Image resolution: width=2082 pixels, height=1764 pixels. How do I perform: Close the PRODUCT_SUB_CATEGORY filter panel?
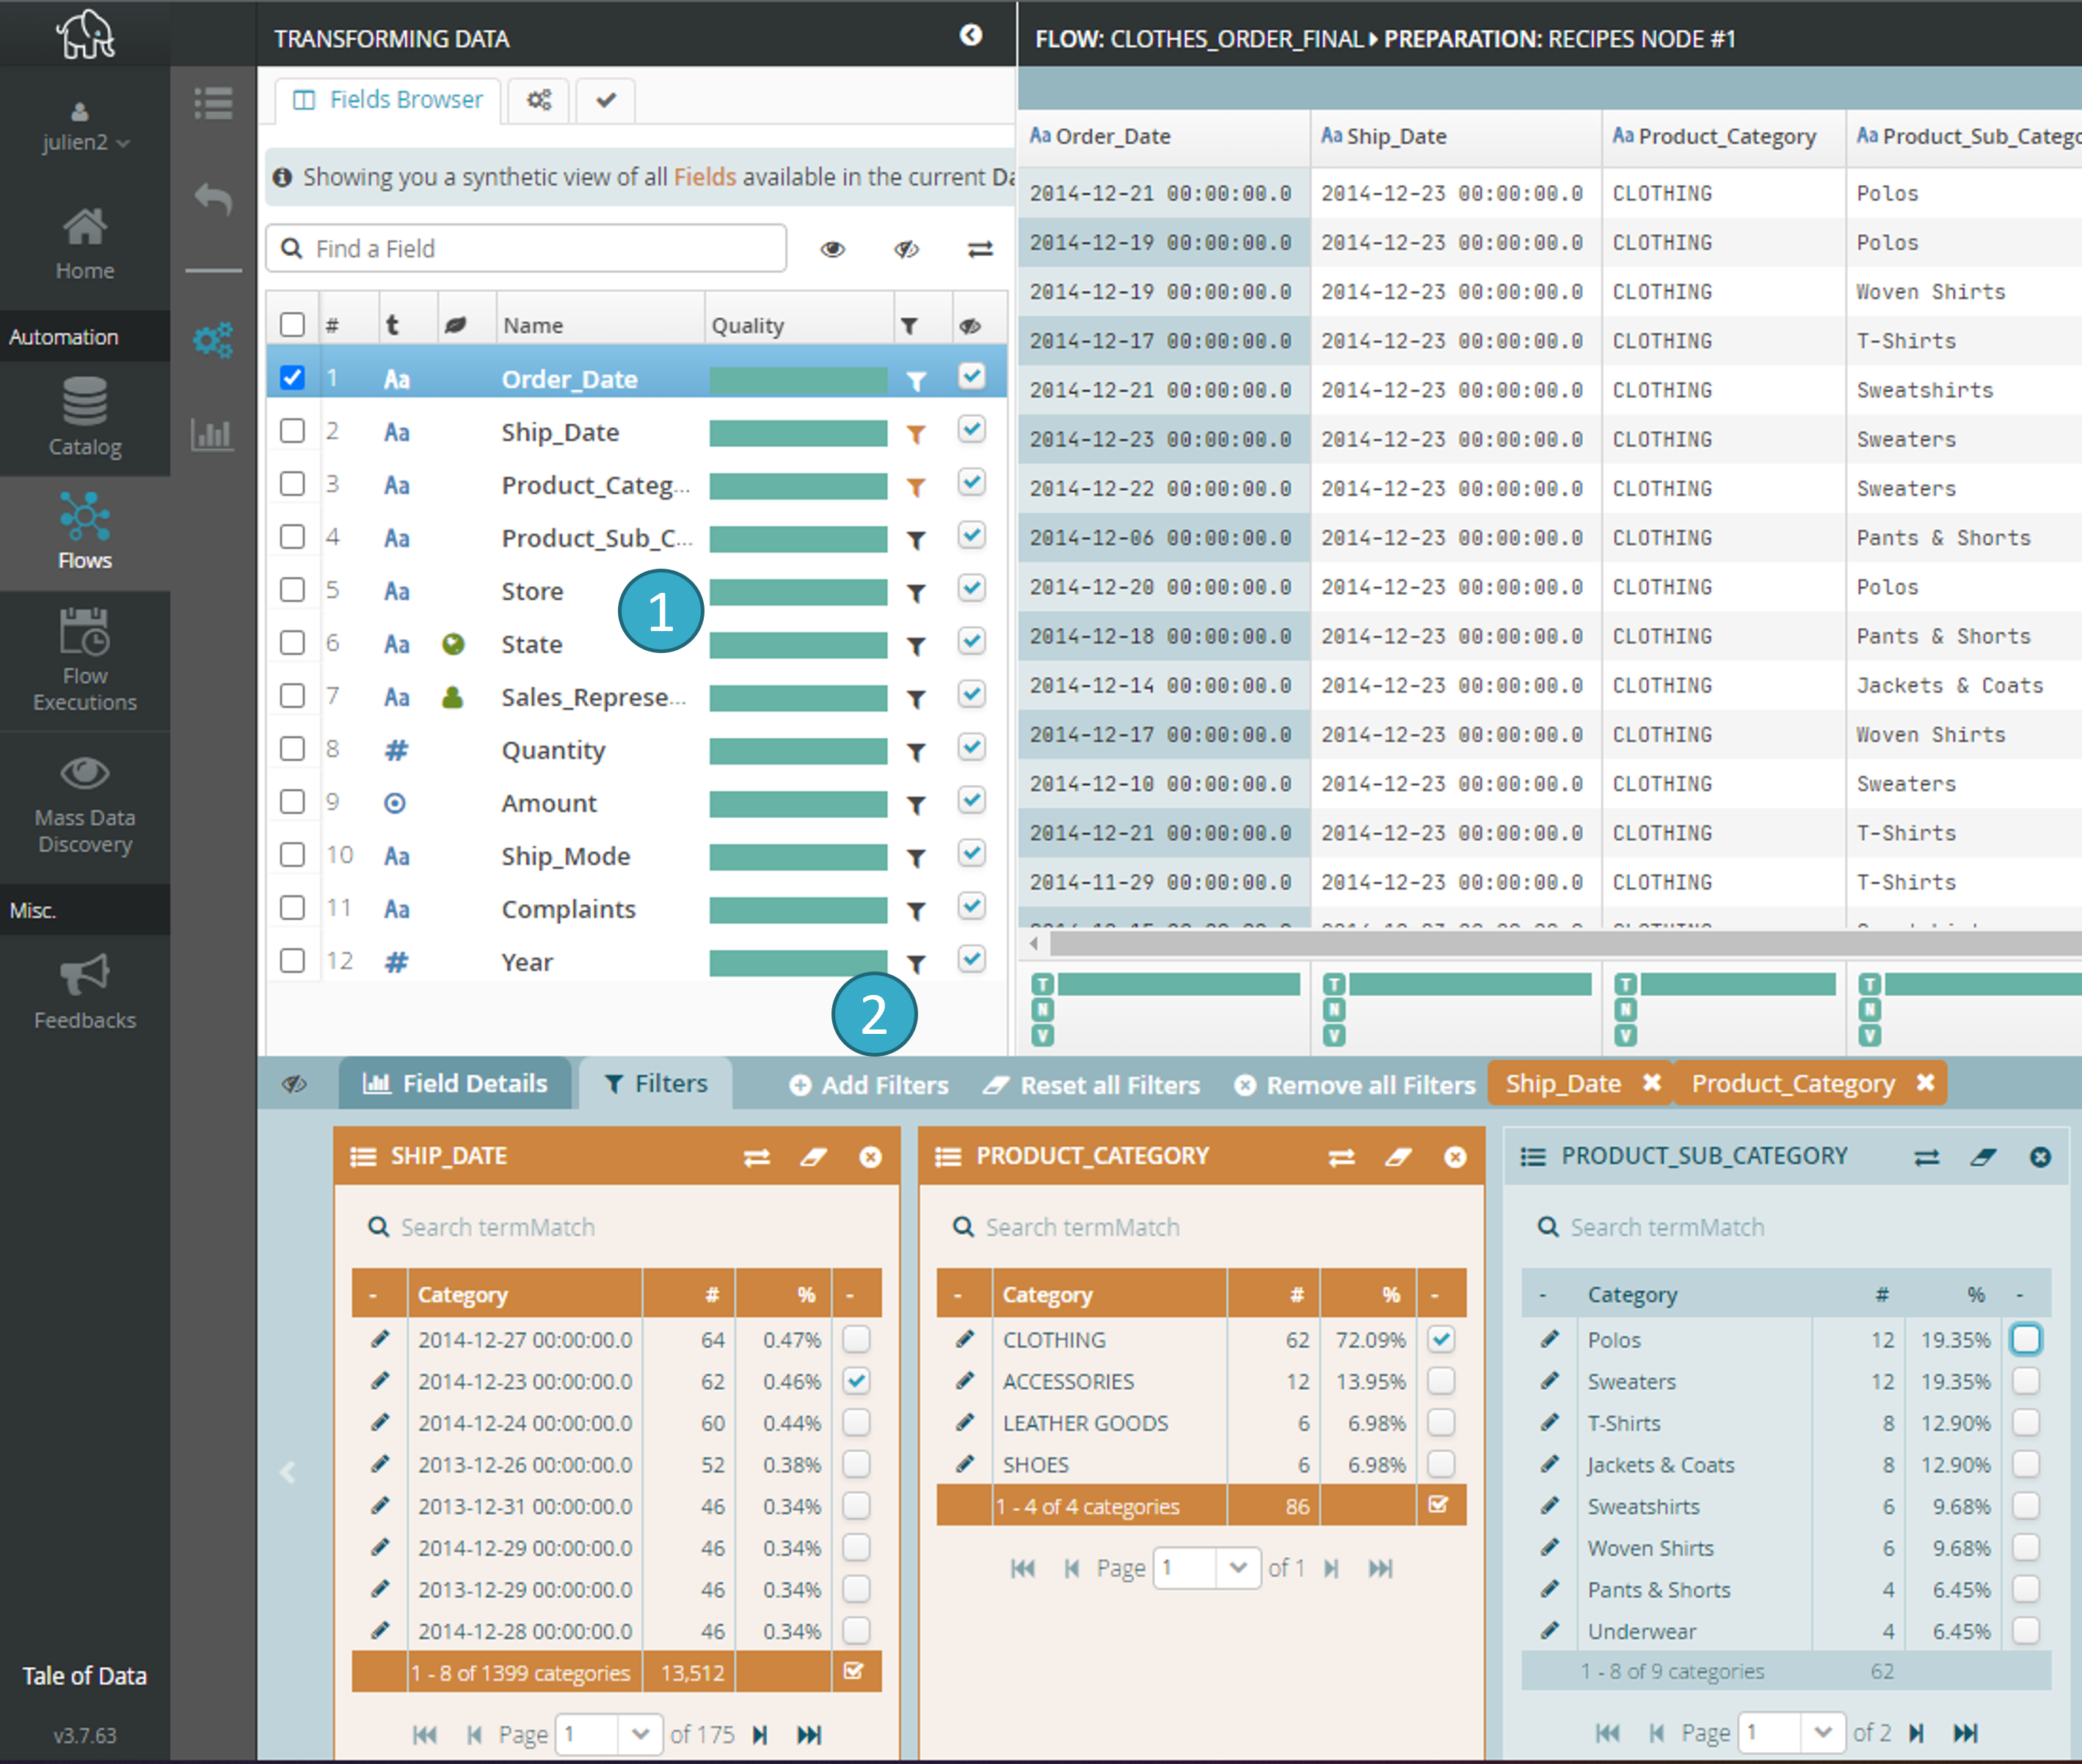click(x=2040, y=1157)
